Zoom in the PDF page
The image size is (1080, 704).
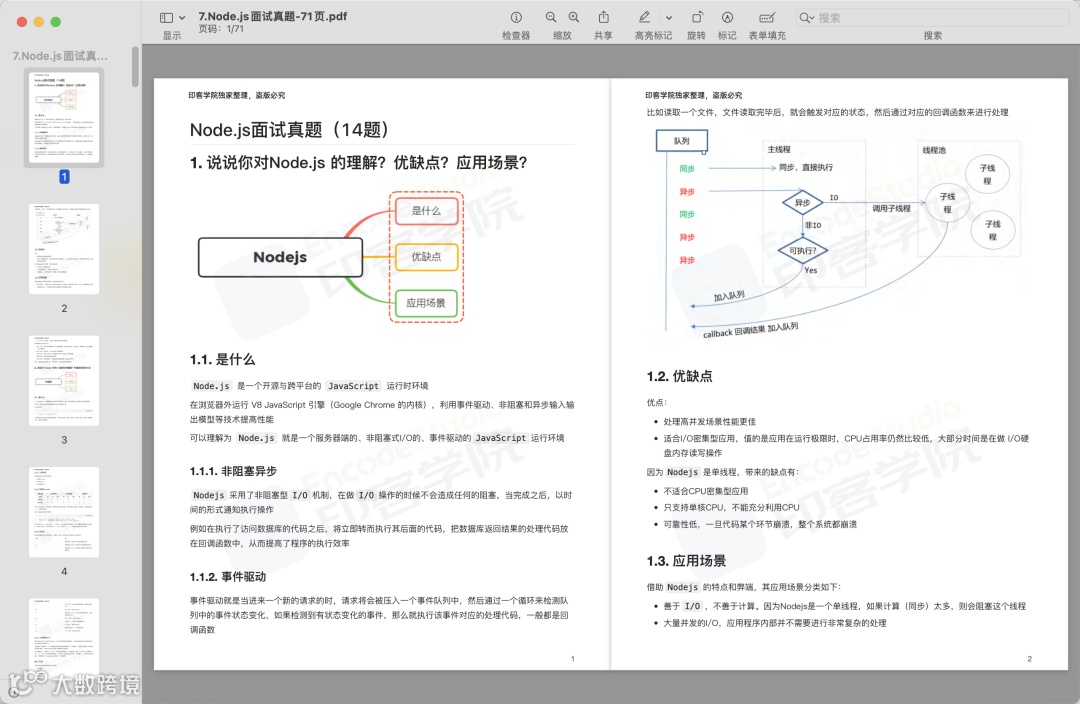pyautogui.click(x=574, y=17)
